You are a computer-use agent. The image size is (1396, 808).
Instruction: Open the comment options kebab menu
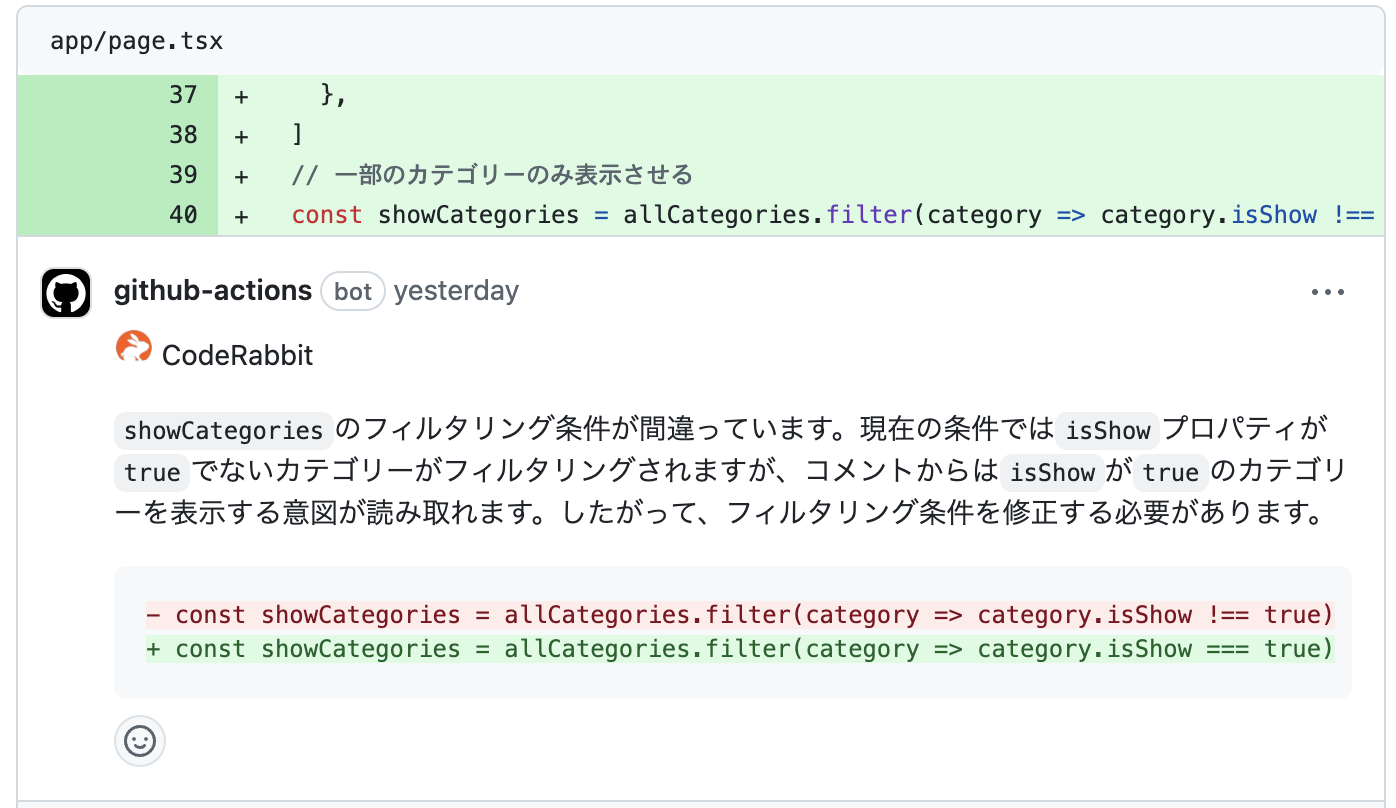click(x=1328, y=291)
